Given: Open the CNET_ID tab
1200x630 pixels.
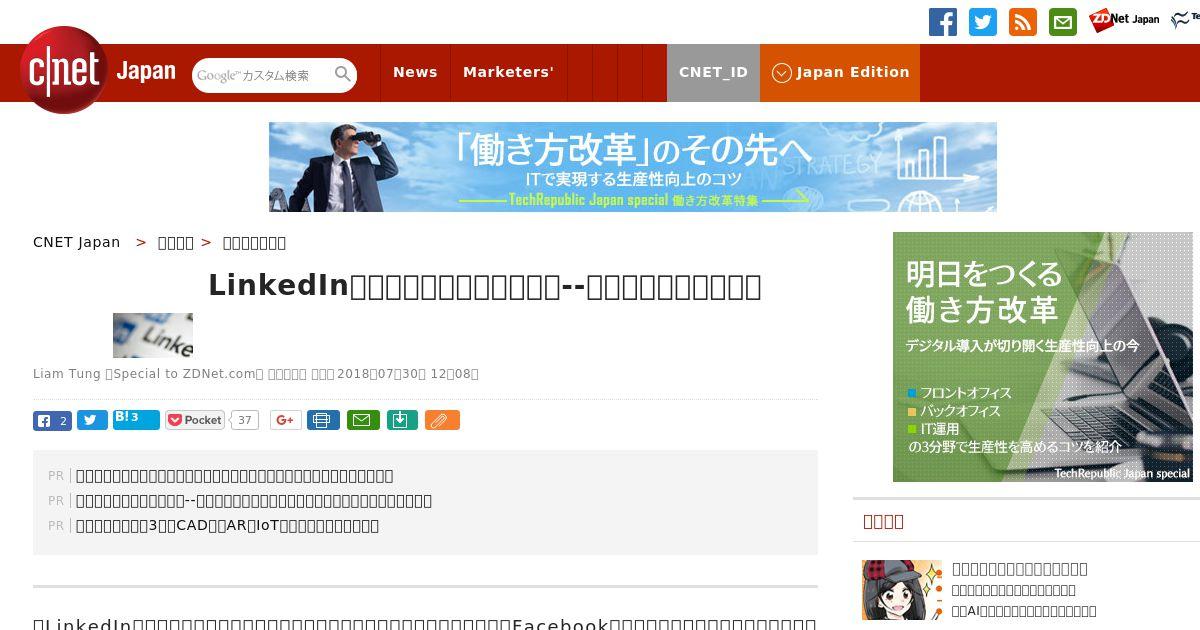Looking at the screenshot, I should 713,72.
